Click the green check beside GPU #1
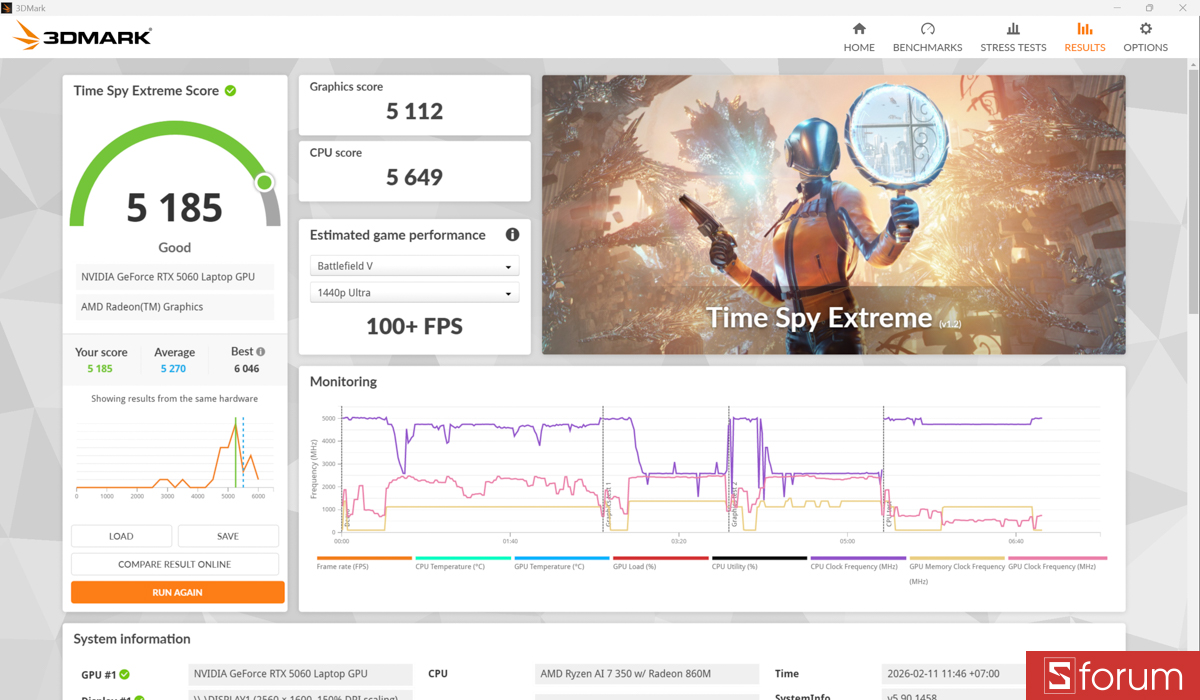This screenshot has width=1200, height=700. 123,673
